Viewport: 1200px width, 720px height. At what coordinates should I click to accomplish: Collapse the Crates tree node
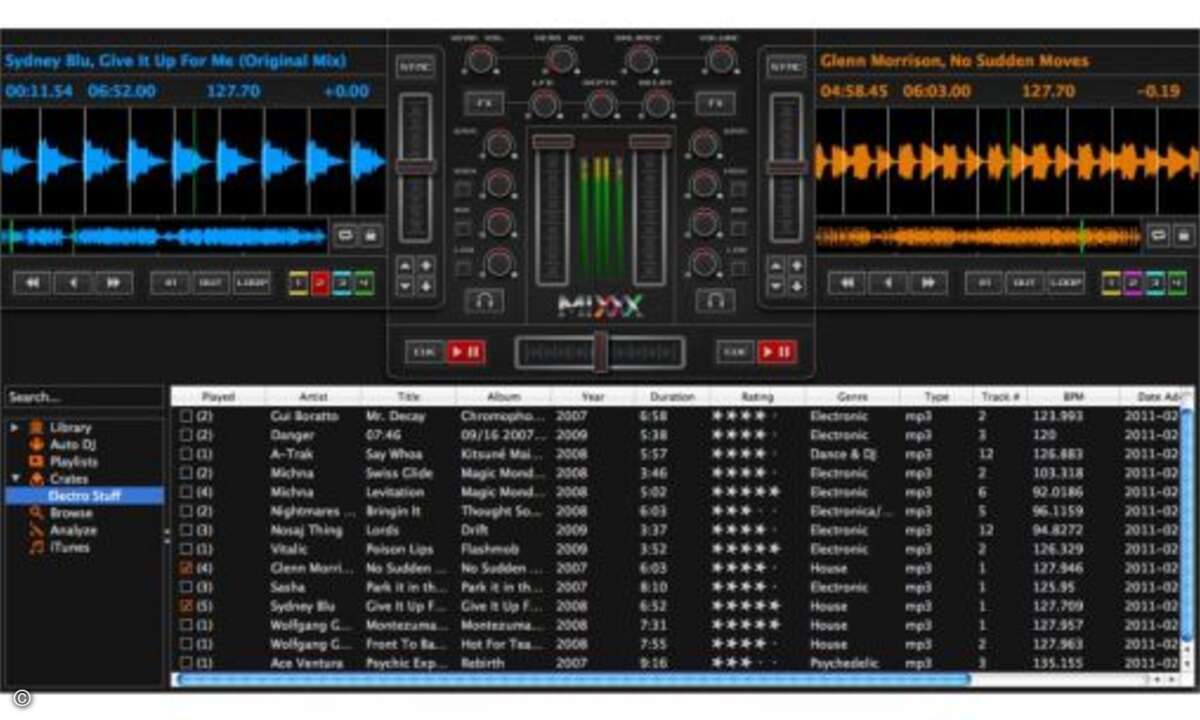coord(15,478)
